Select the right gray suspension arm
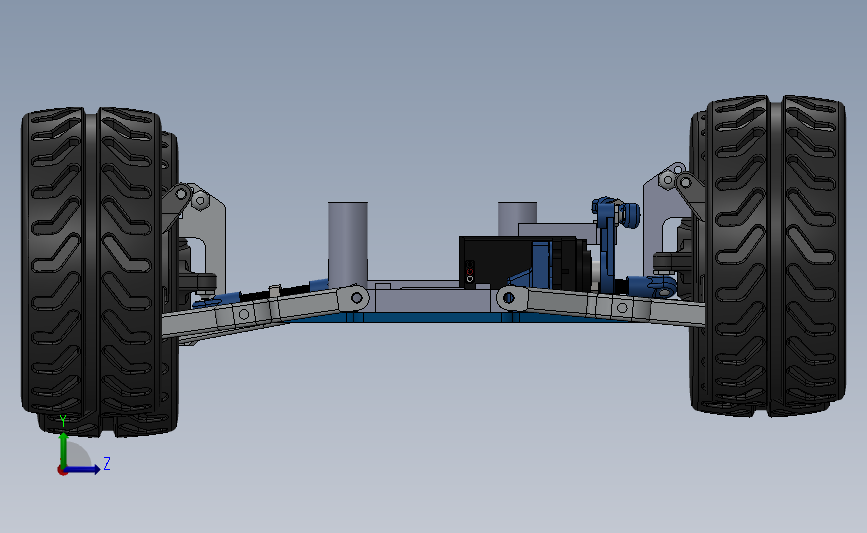Image resolution: width=867 pixels, height=533 pixels. click(600, 305)
